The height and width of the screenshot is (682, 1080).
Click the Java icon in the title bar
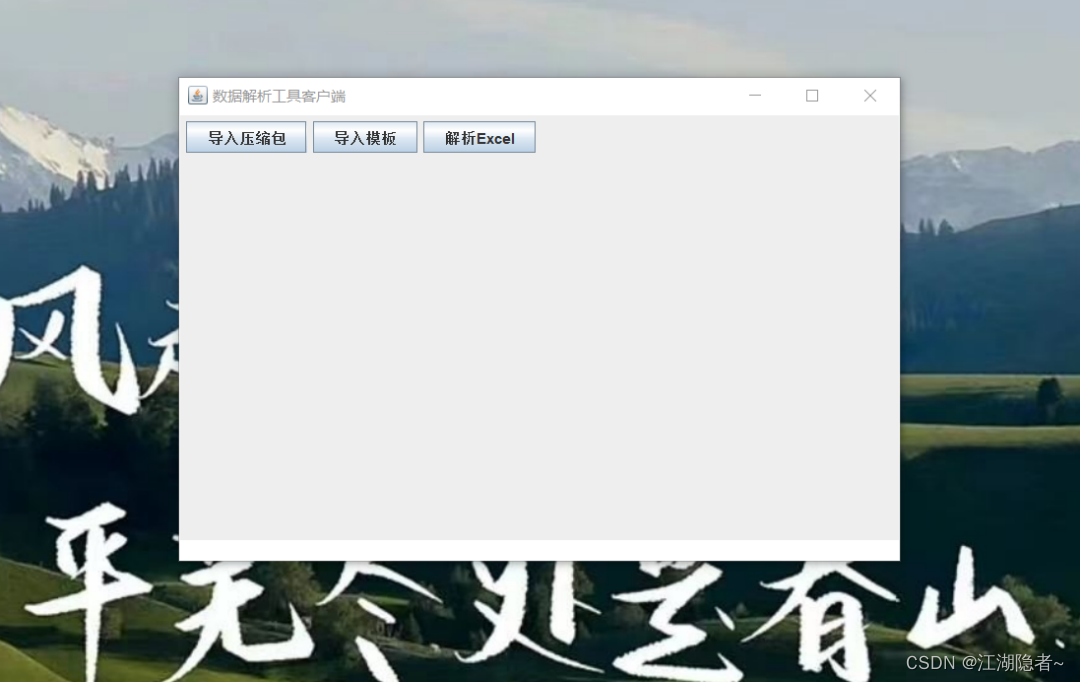point(198,96)
